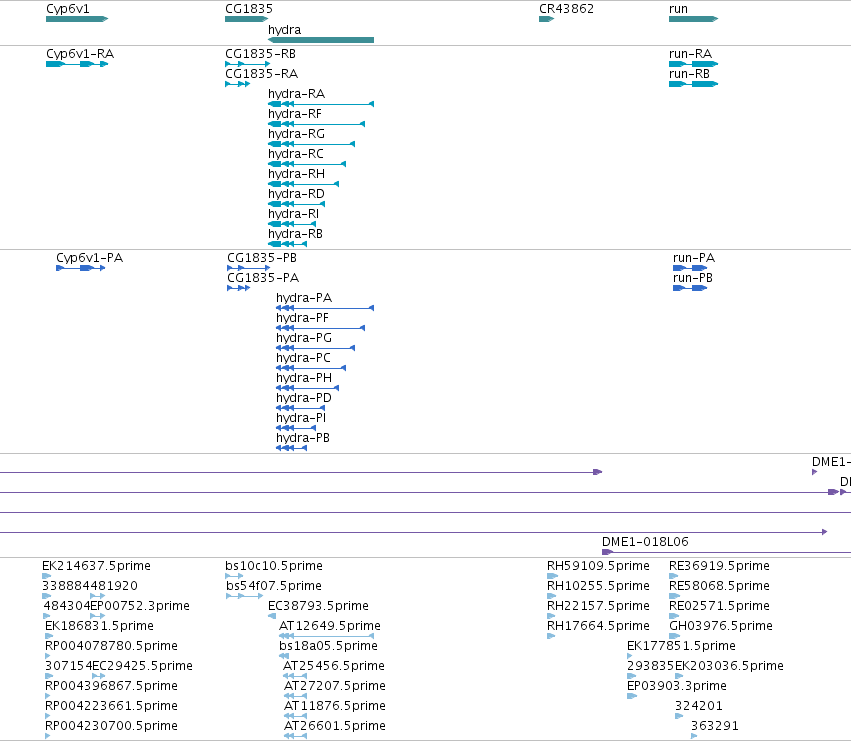Open protein hydra-PC

303,358
